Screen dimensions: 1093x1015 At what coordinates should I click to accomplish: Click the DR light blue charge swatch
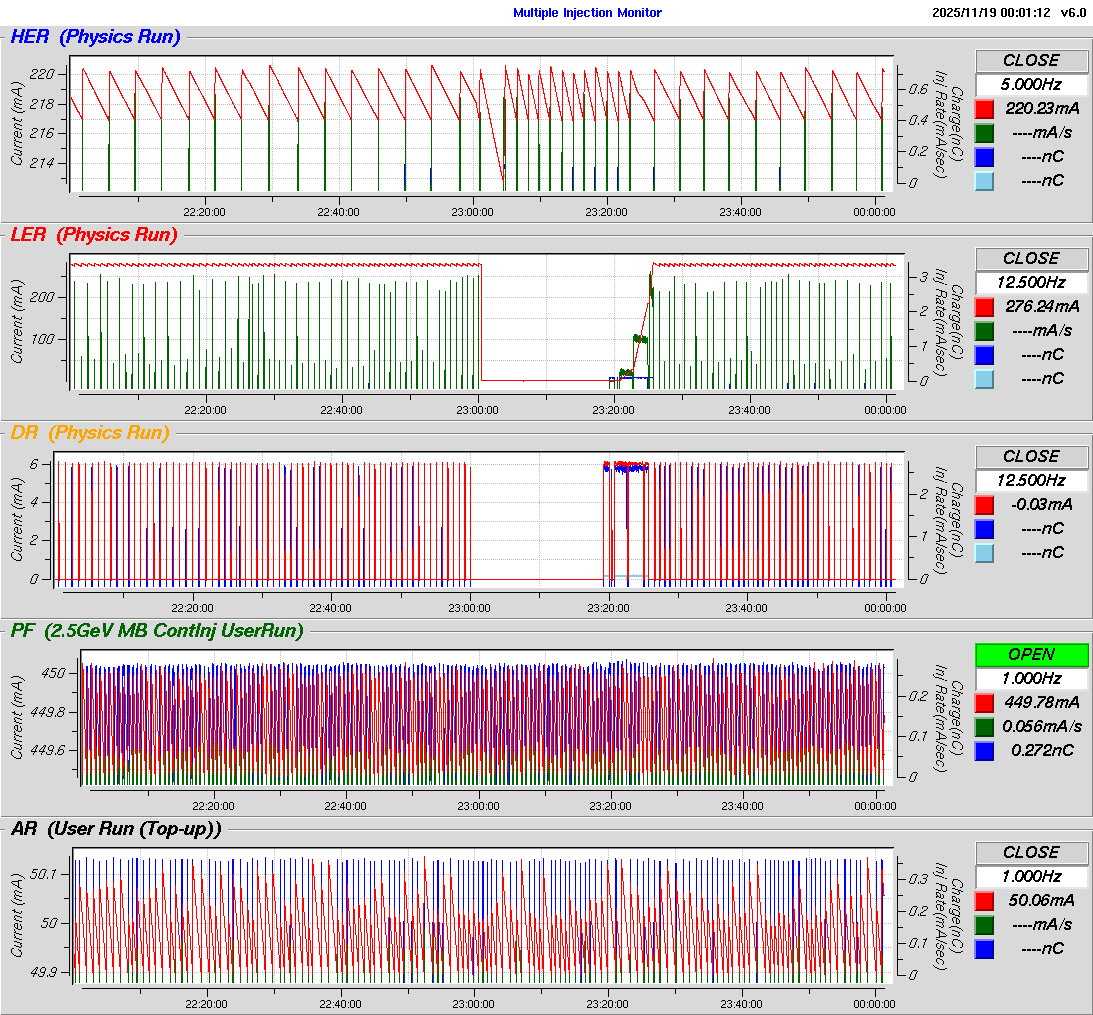(985, 553)
